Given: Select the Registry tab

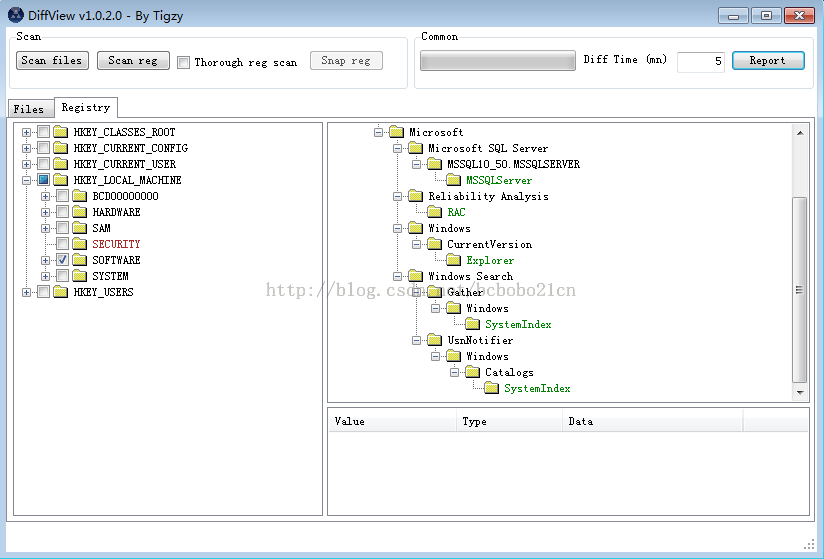Looking at the screenshot, I should click(86, 107).
